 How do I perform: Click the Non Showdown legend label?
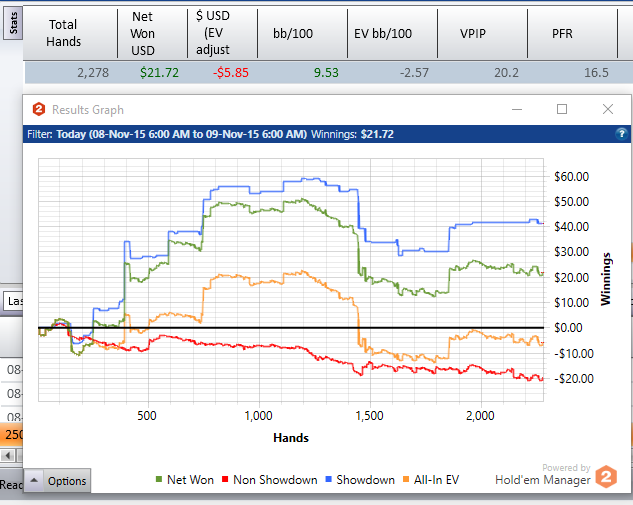pyautogui.click(x=275, y=480)
